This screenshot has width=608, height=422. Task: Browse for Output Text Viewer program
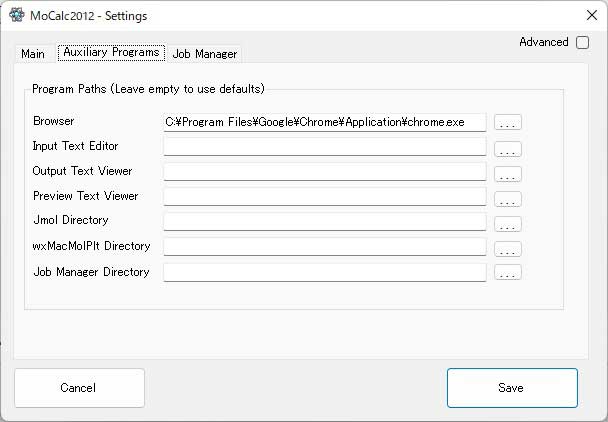point(508,173)
